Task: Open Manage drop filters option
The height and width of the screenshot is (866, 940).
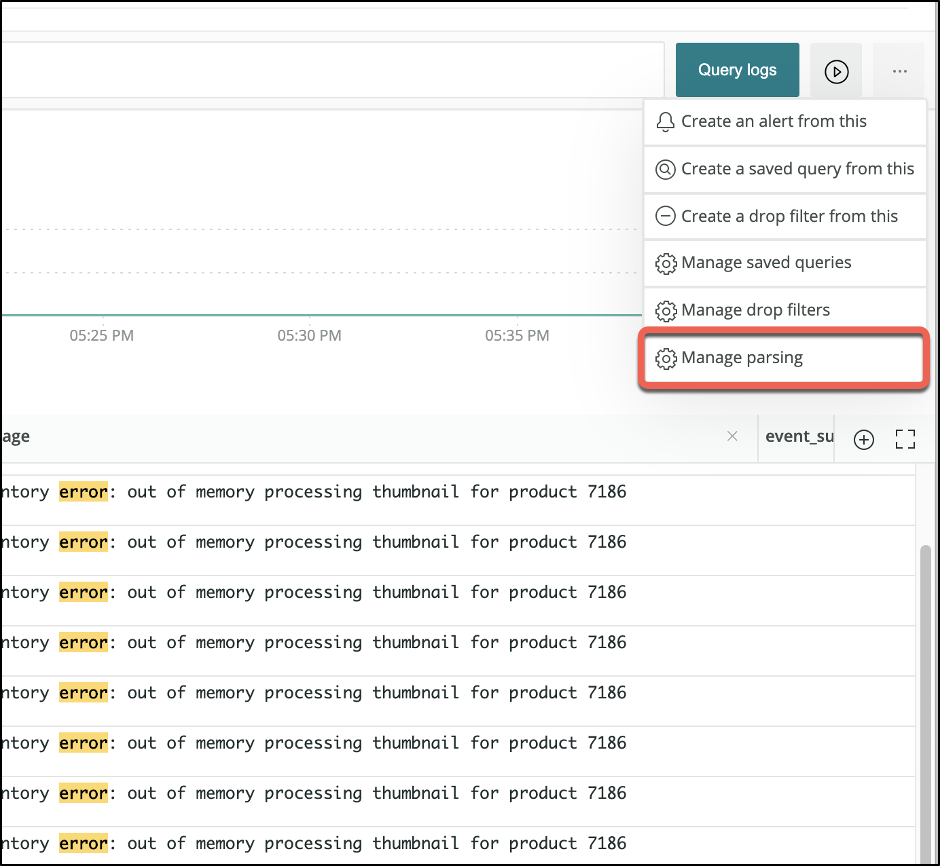Action: [x=755, y=310]
